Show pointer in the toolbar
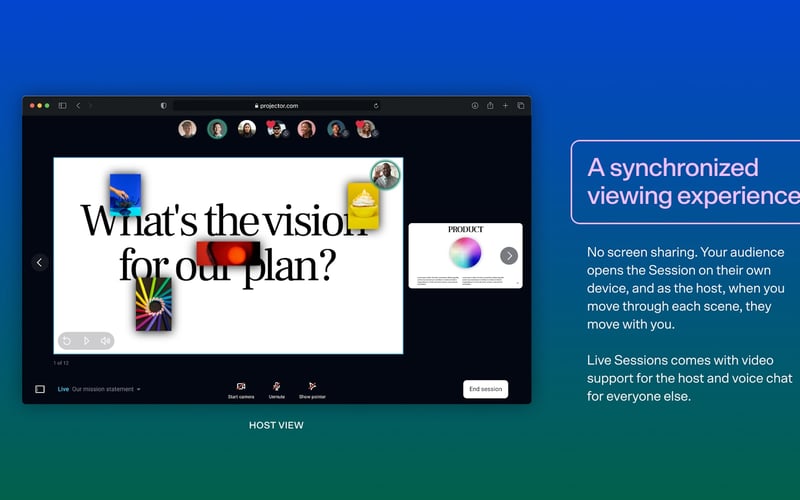Screen dimensions: 800x500 (312, 390)
